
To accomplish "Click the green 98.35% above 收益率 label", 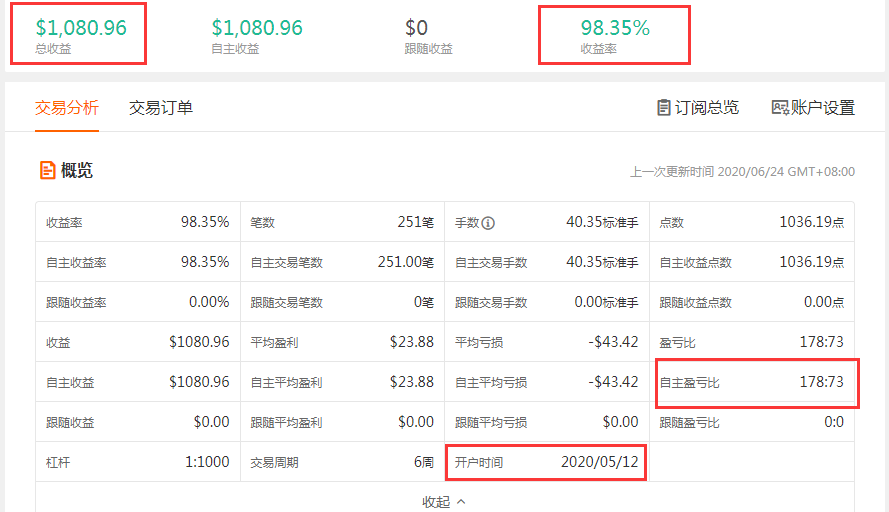I will pyautogui.click(x=615, y=28).
